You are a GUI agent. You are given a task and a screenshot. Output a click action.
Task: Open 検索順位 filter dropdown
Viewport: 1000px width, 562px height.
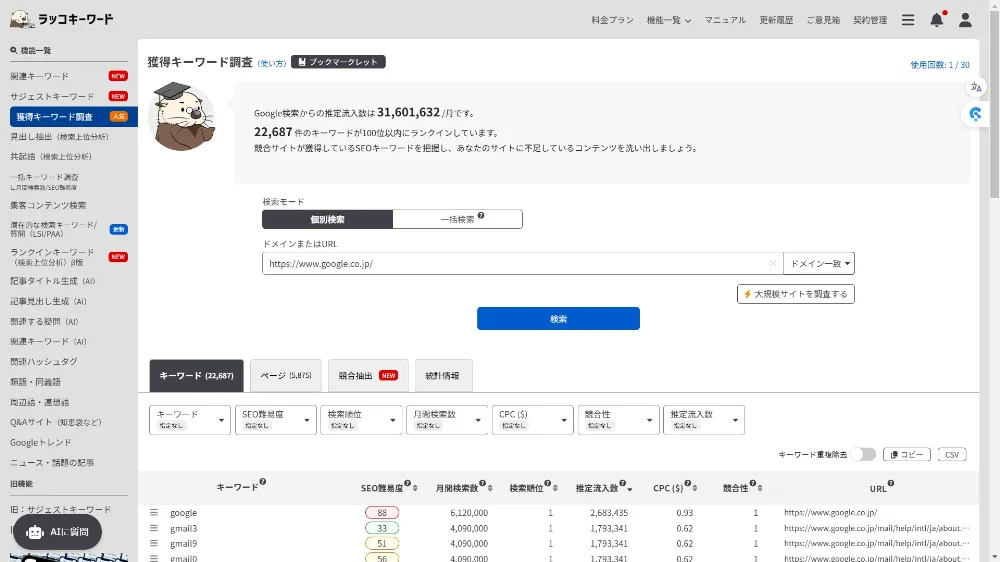click(362, 420)
